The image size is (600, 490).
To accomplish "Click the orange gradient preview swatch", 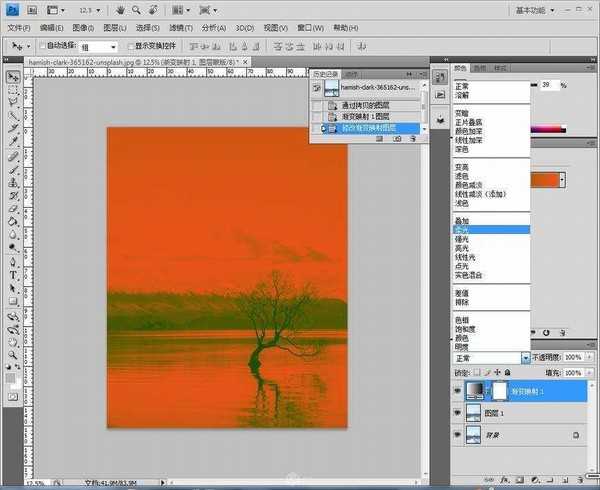I will (543, 179).
